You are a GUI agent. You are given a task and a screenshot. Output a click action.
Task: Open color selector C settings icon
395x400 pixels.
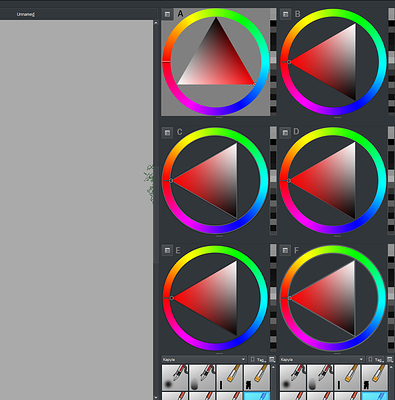coord(167,133)
